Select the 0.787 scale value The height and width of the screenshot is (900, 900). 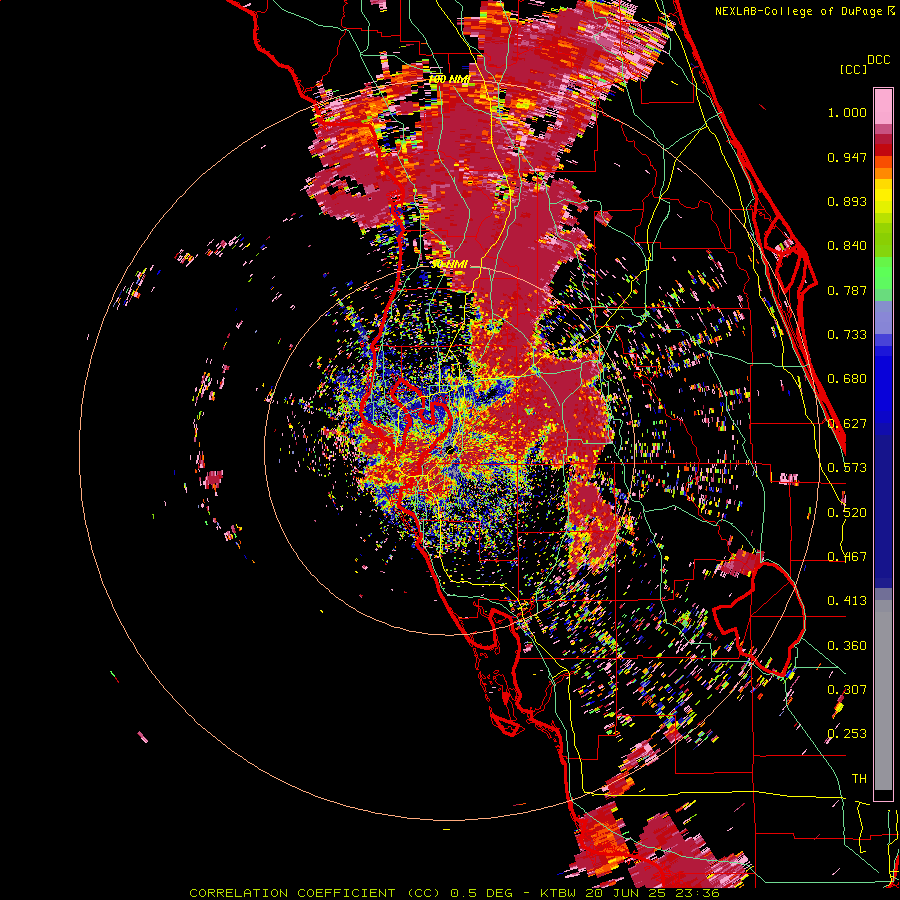pyautogui.click(x=847, y=290)
